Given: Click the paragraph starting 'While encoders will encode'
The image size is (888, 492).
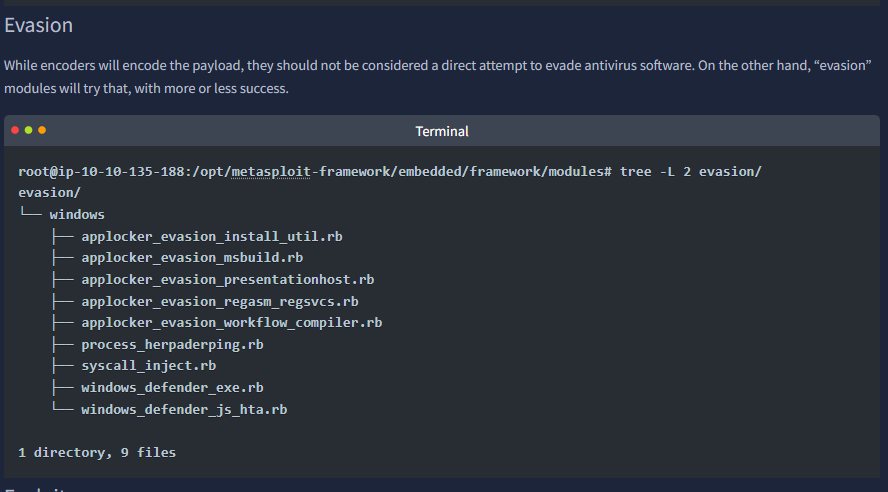Looking at the screenshot, I should [437, 77].
